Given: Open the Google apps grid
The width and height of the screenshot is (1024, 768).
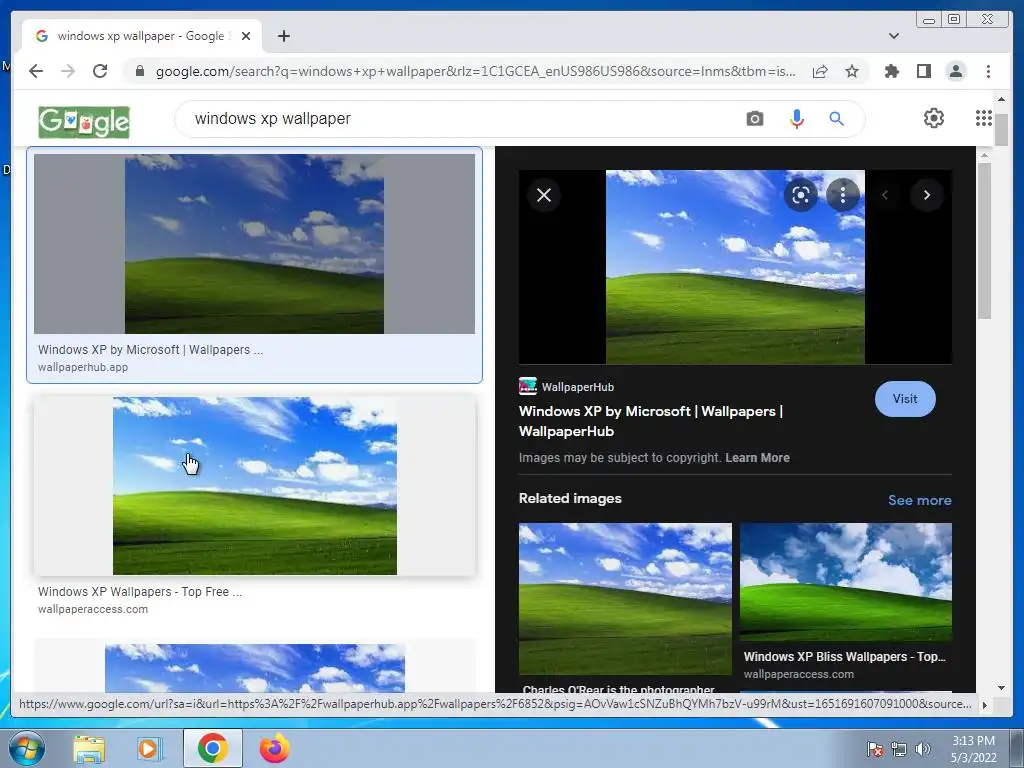Looking at the screenshot, I should [984, 118].
